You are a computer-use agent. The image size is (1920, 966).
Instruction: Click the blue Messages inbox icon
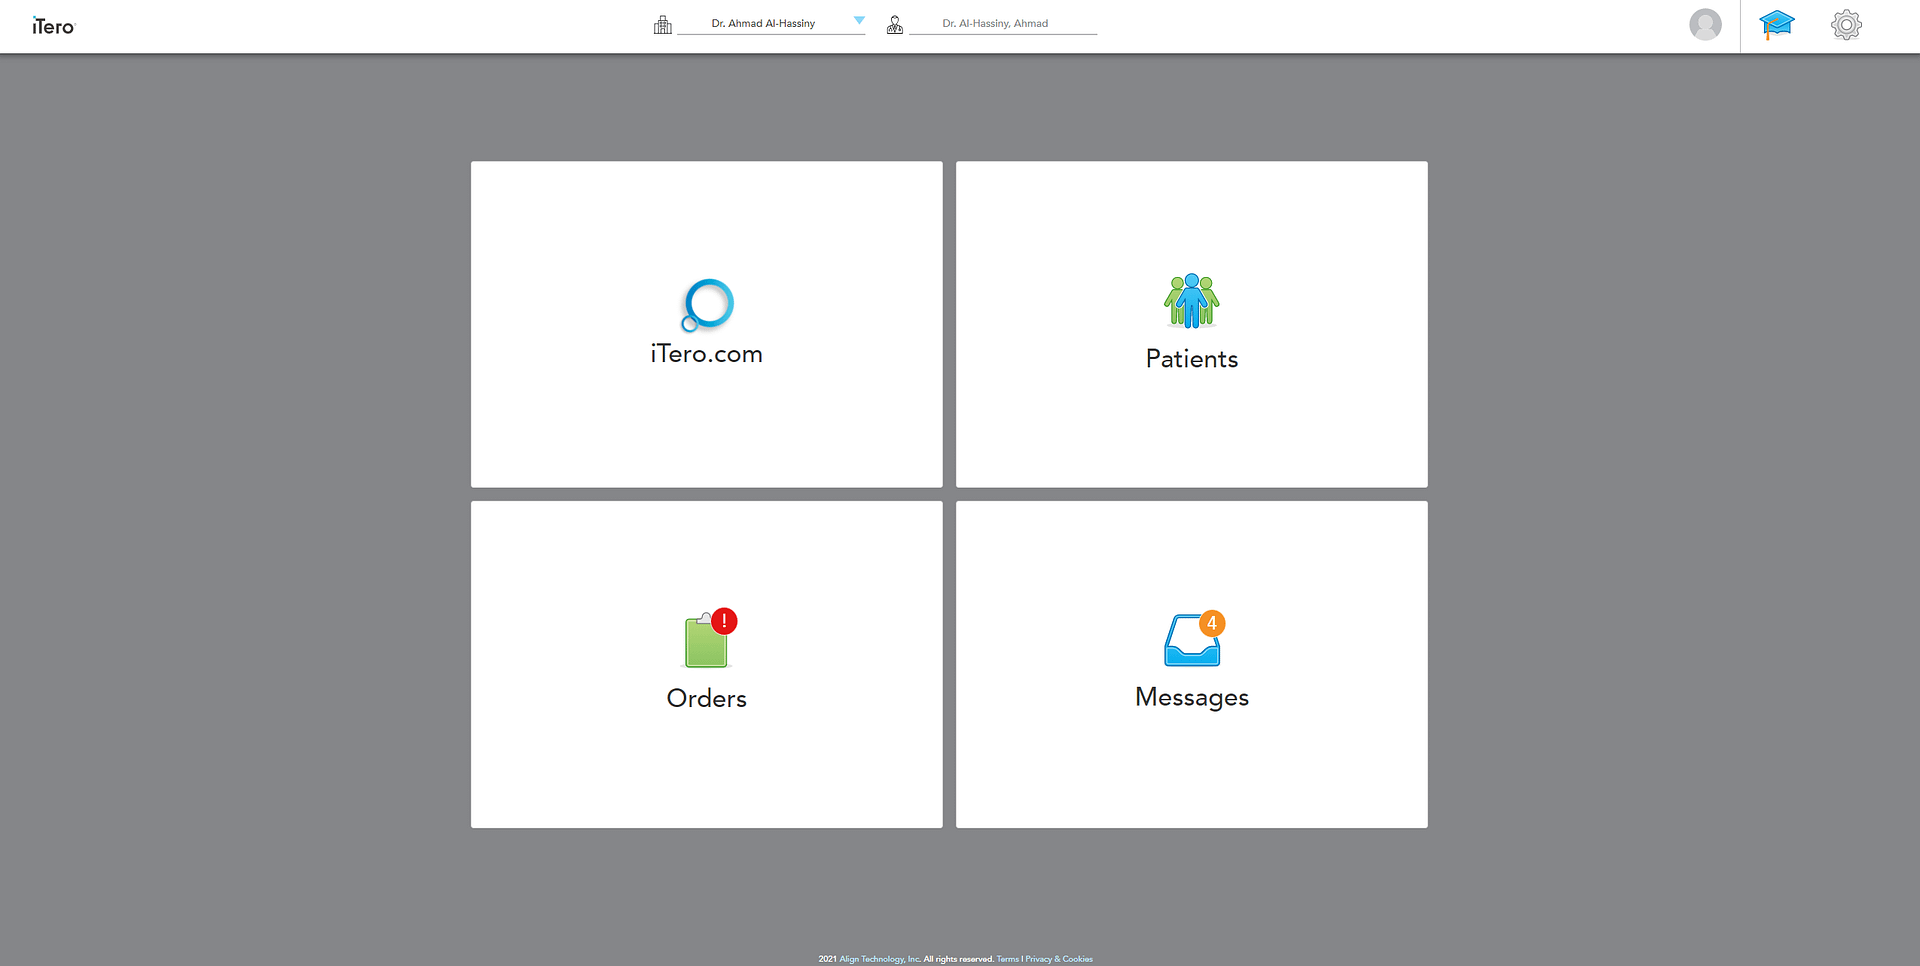(x=1189, y=645)
